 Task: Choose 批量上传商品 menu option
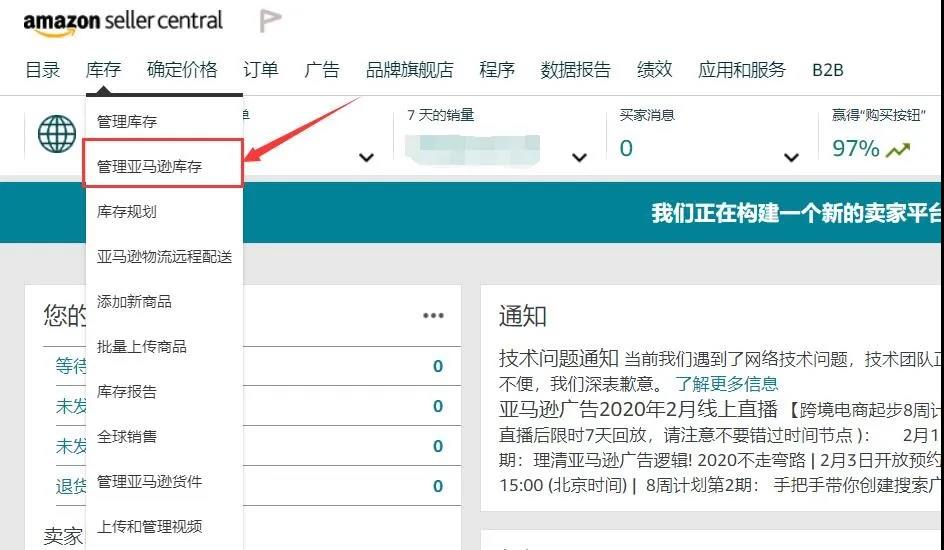tap(142, 346)
